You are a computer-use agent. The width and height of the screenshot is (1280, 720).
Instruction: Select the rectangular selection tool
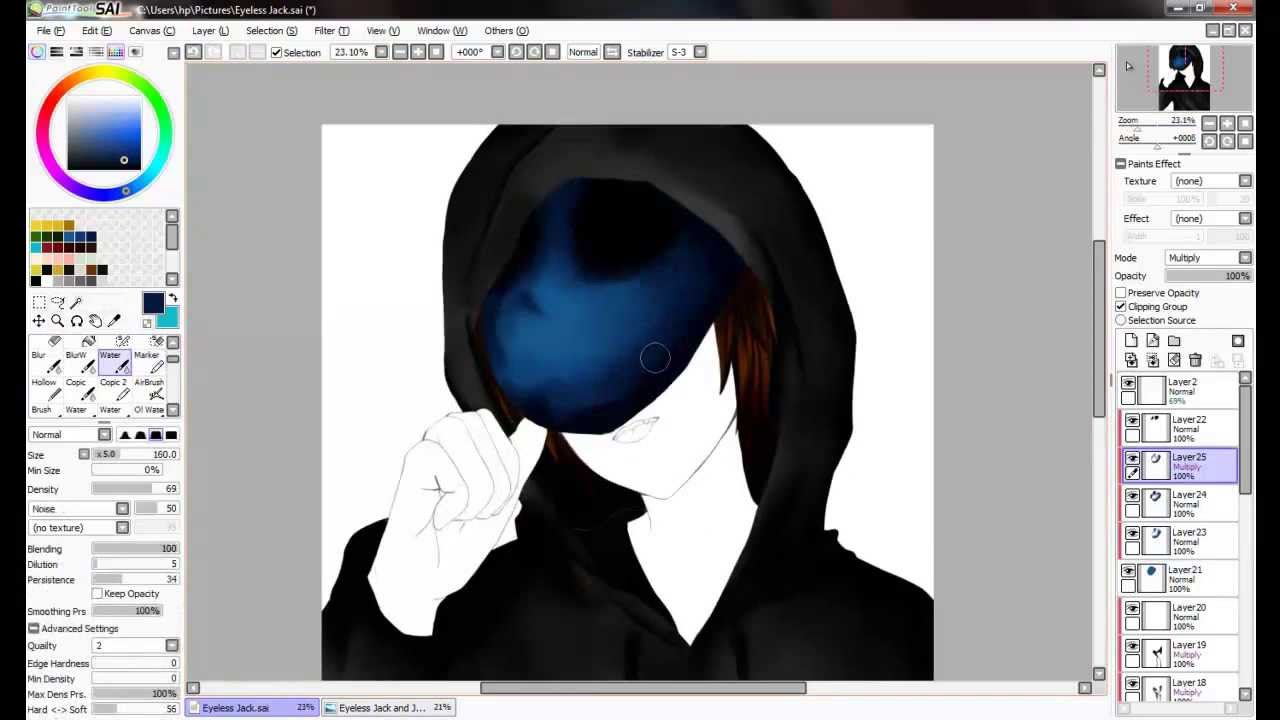pyautogui.click(x=38, y=302)
